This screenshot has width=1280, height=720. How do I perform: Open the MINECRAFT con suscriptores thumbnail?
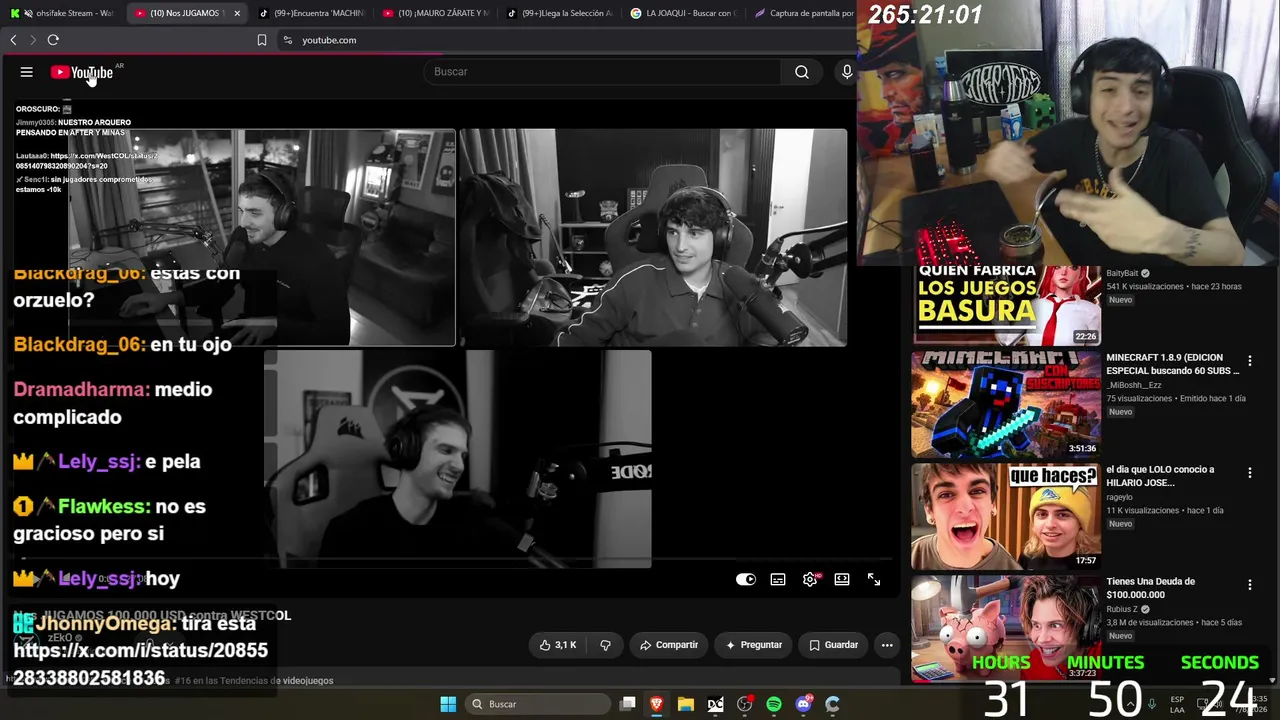click(x=1006, y=404)
